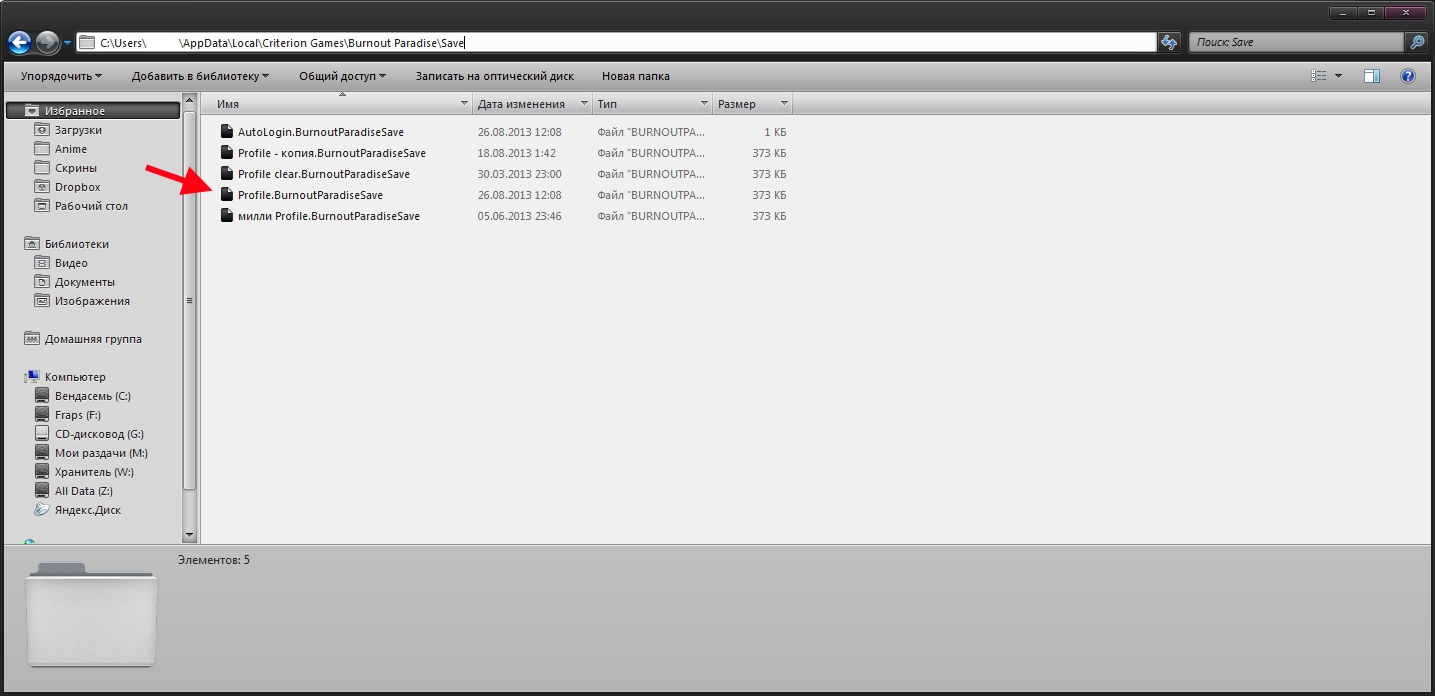Open CD-дисковод (G:) drive
Screen dimensions: 1435x696
pos(99,434)
